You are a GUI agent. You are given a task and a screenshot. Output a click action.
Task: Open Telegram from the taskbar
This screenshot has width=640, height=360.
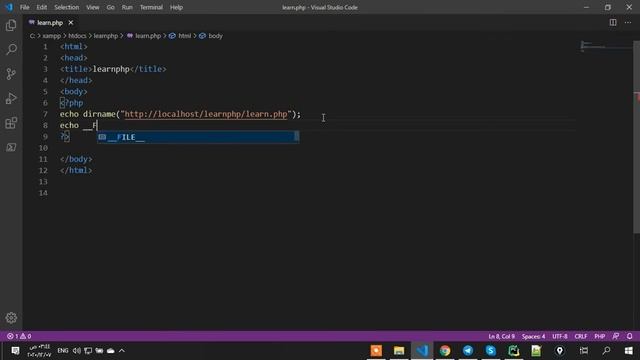pyautogui.click(x=468, y=351)
